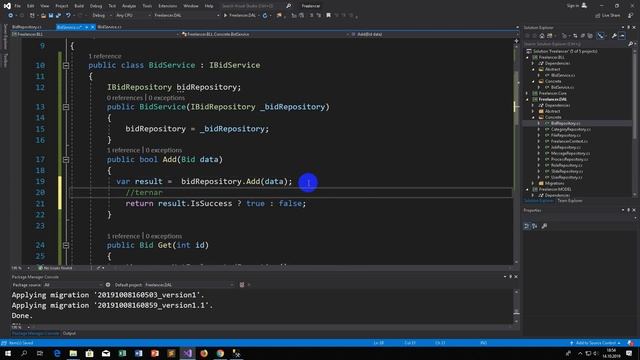Click the Package Manager Console vertical scrollbar

pos(516,307)
